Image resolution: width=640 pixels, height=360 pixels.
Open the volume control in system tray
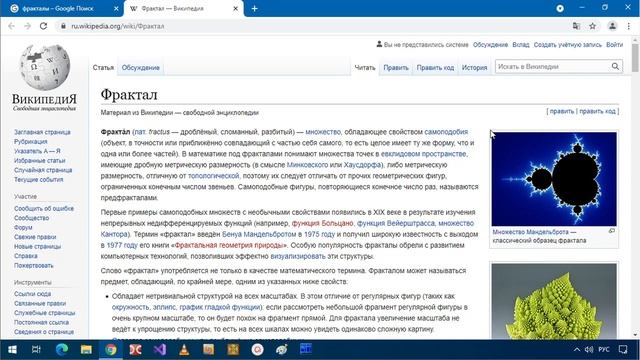(x=589, y=350)
